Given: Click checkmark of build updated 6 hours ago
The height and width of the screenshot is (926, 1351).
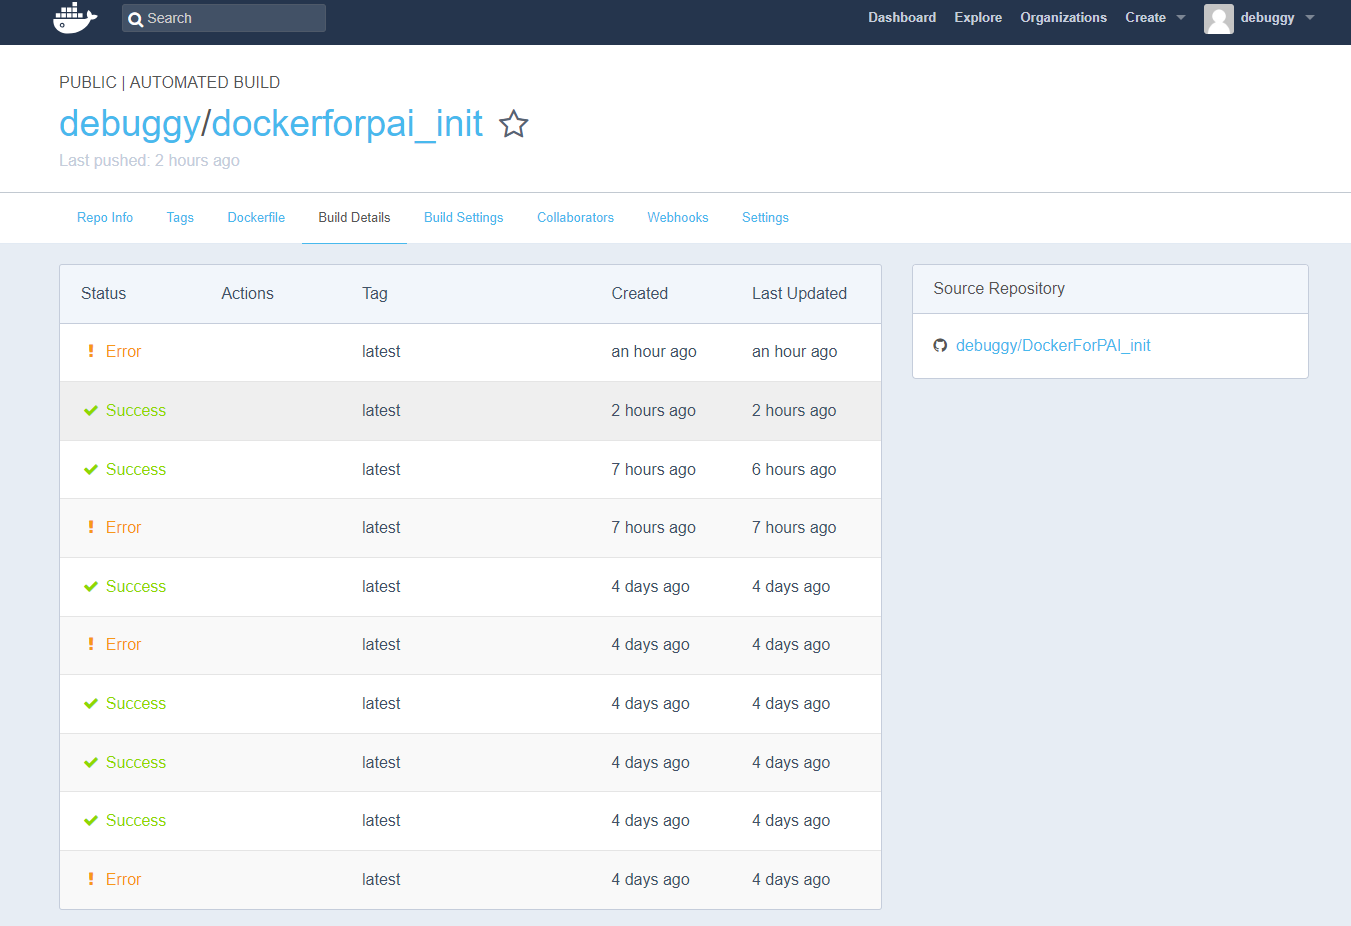Looking at the screenshot, I should point(91,469).
